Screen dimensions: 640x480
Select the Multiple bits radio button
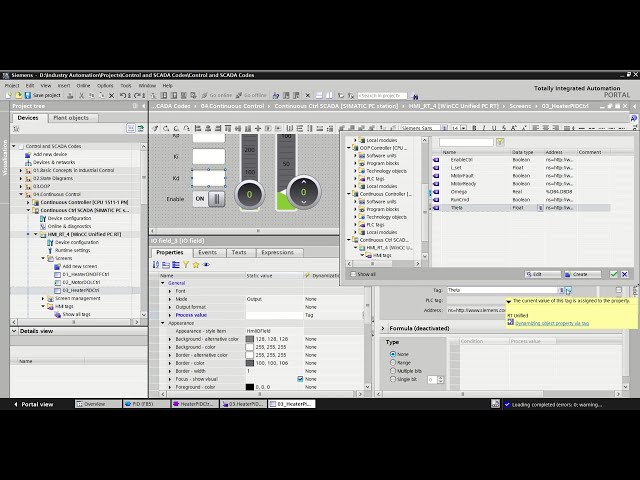coord(393,371)
